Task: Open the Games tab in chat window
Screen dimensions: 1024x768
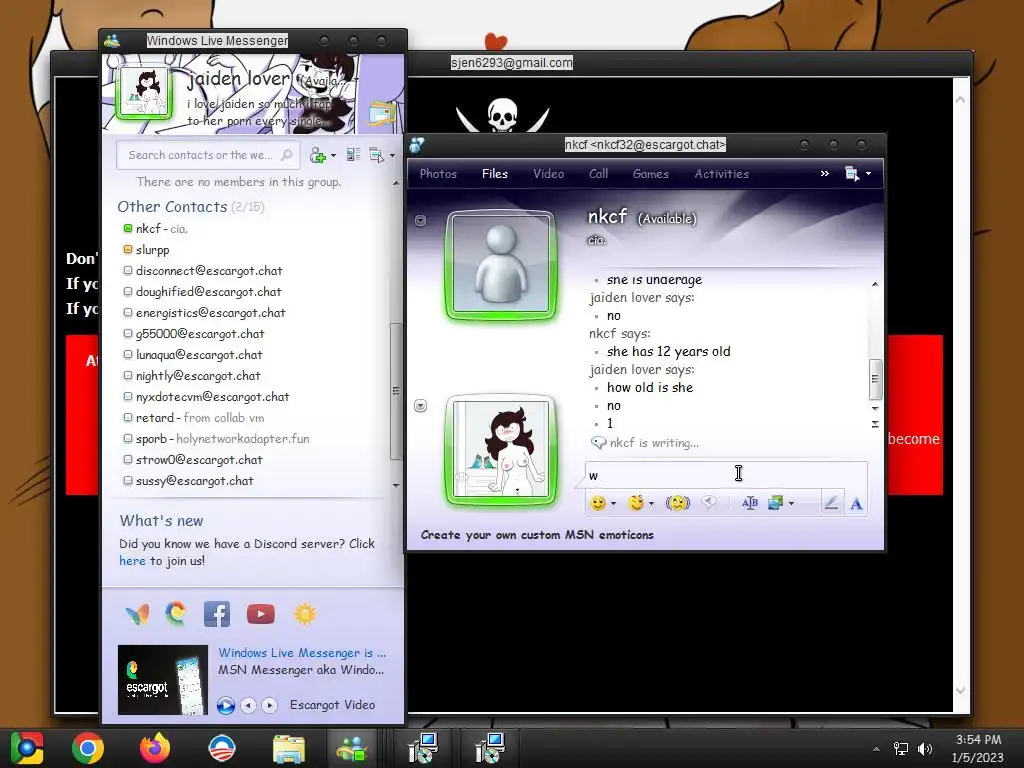Action: coord(650,174)
